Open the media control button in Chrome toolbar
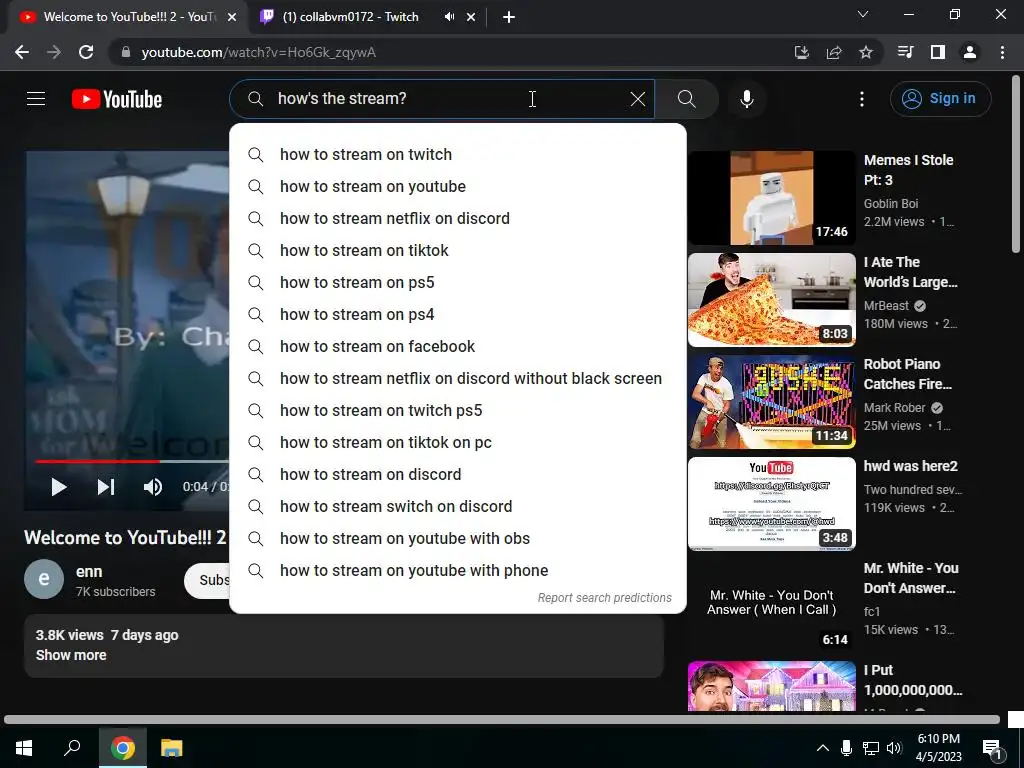The height and width of the screenshot is (768, 1024). click(x=905, y=52)
